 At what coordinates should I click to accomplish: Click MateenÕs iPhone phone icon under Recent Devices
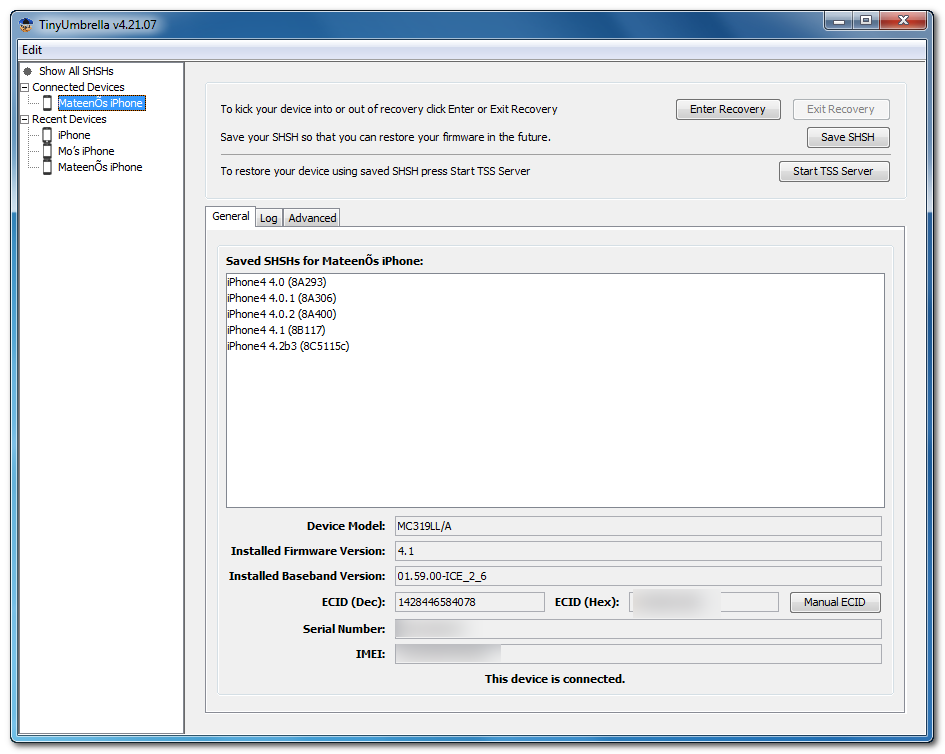(47, 167)
